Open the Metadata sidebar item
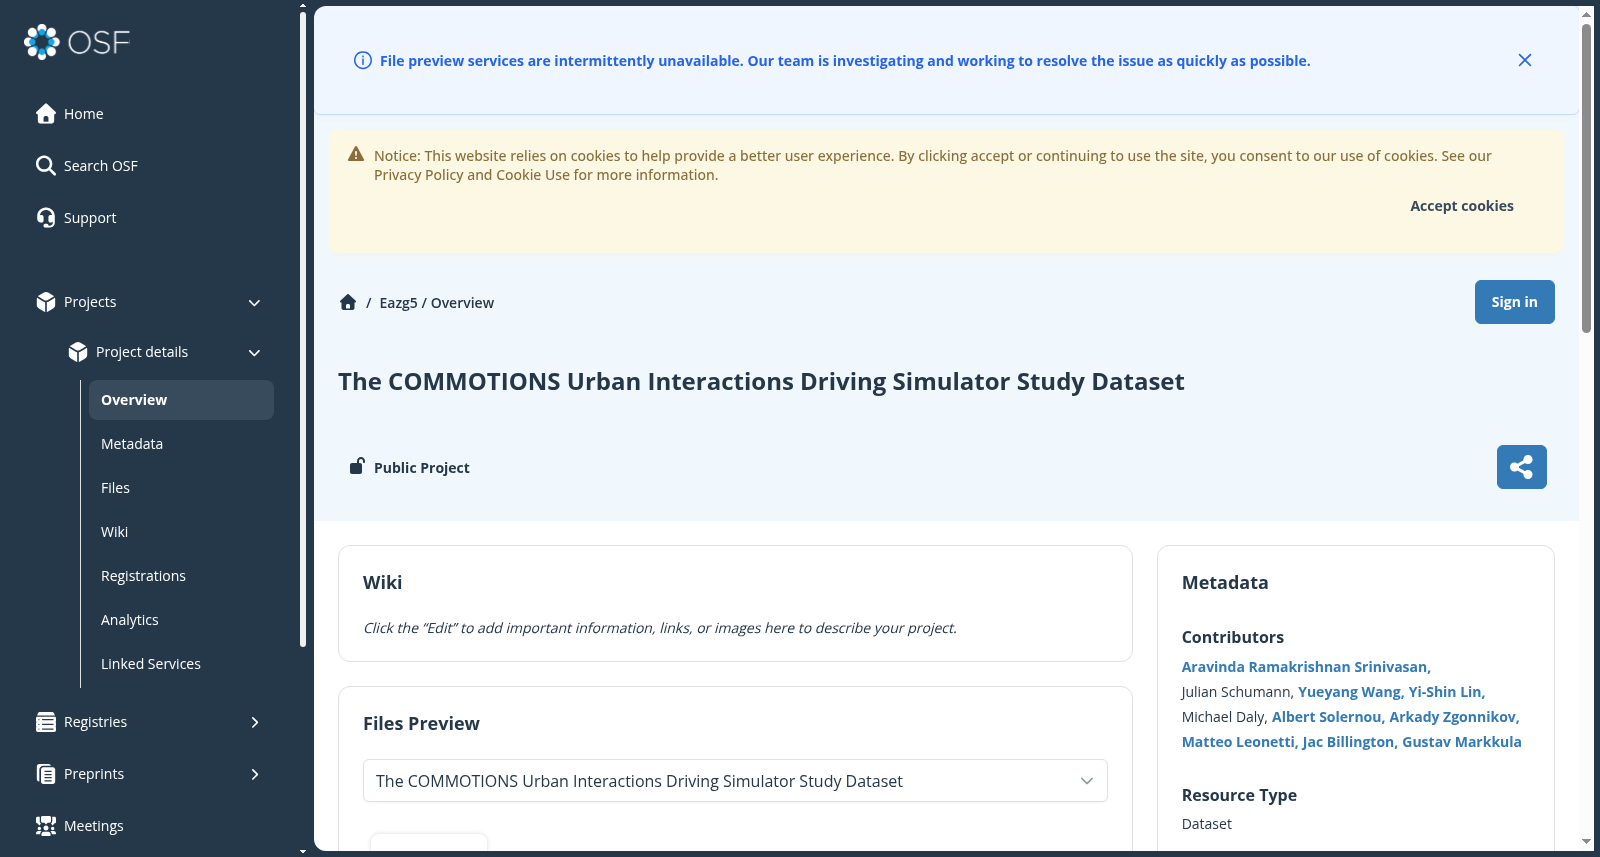 click(x=181, y=444)
